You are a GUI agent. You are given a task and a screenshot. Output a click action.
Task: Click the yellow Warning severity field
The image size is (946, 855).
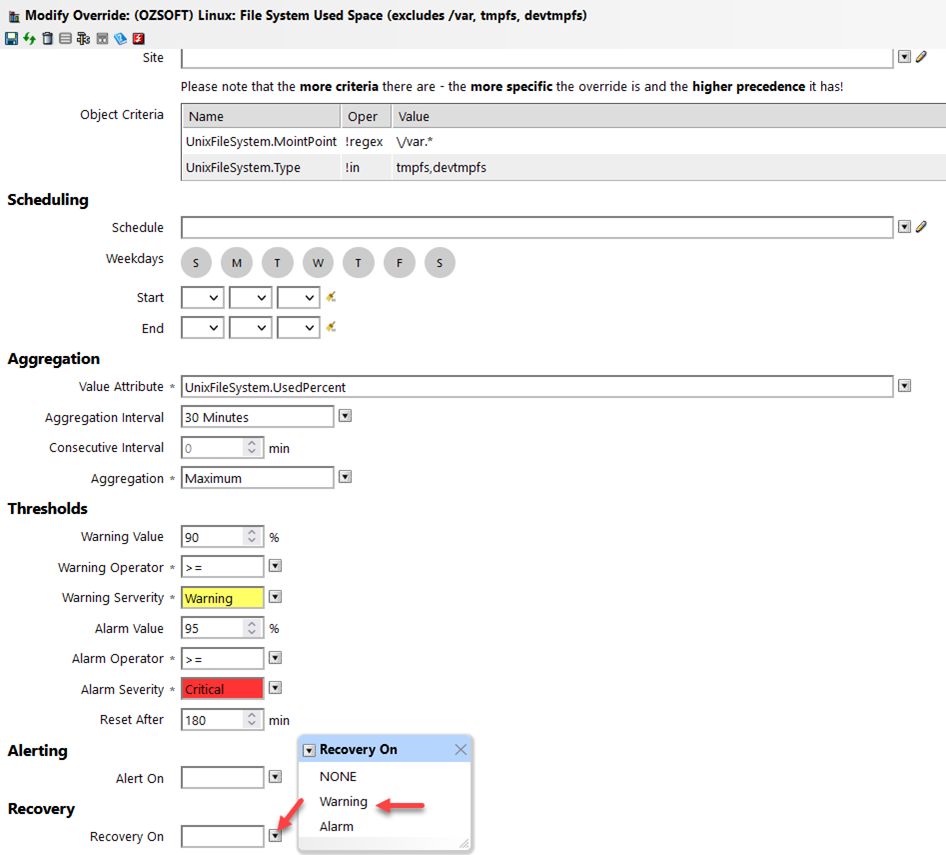(222, 598)
